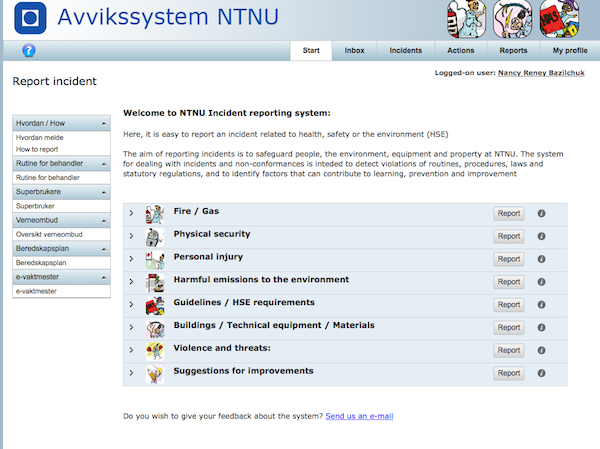
Task: Expand the Violence and threats row
Action: tap(131, 350)
